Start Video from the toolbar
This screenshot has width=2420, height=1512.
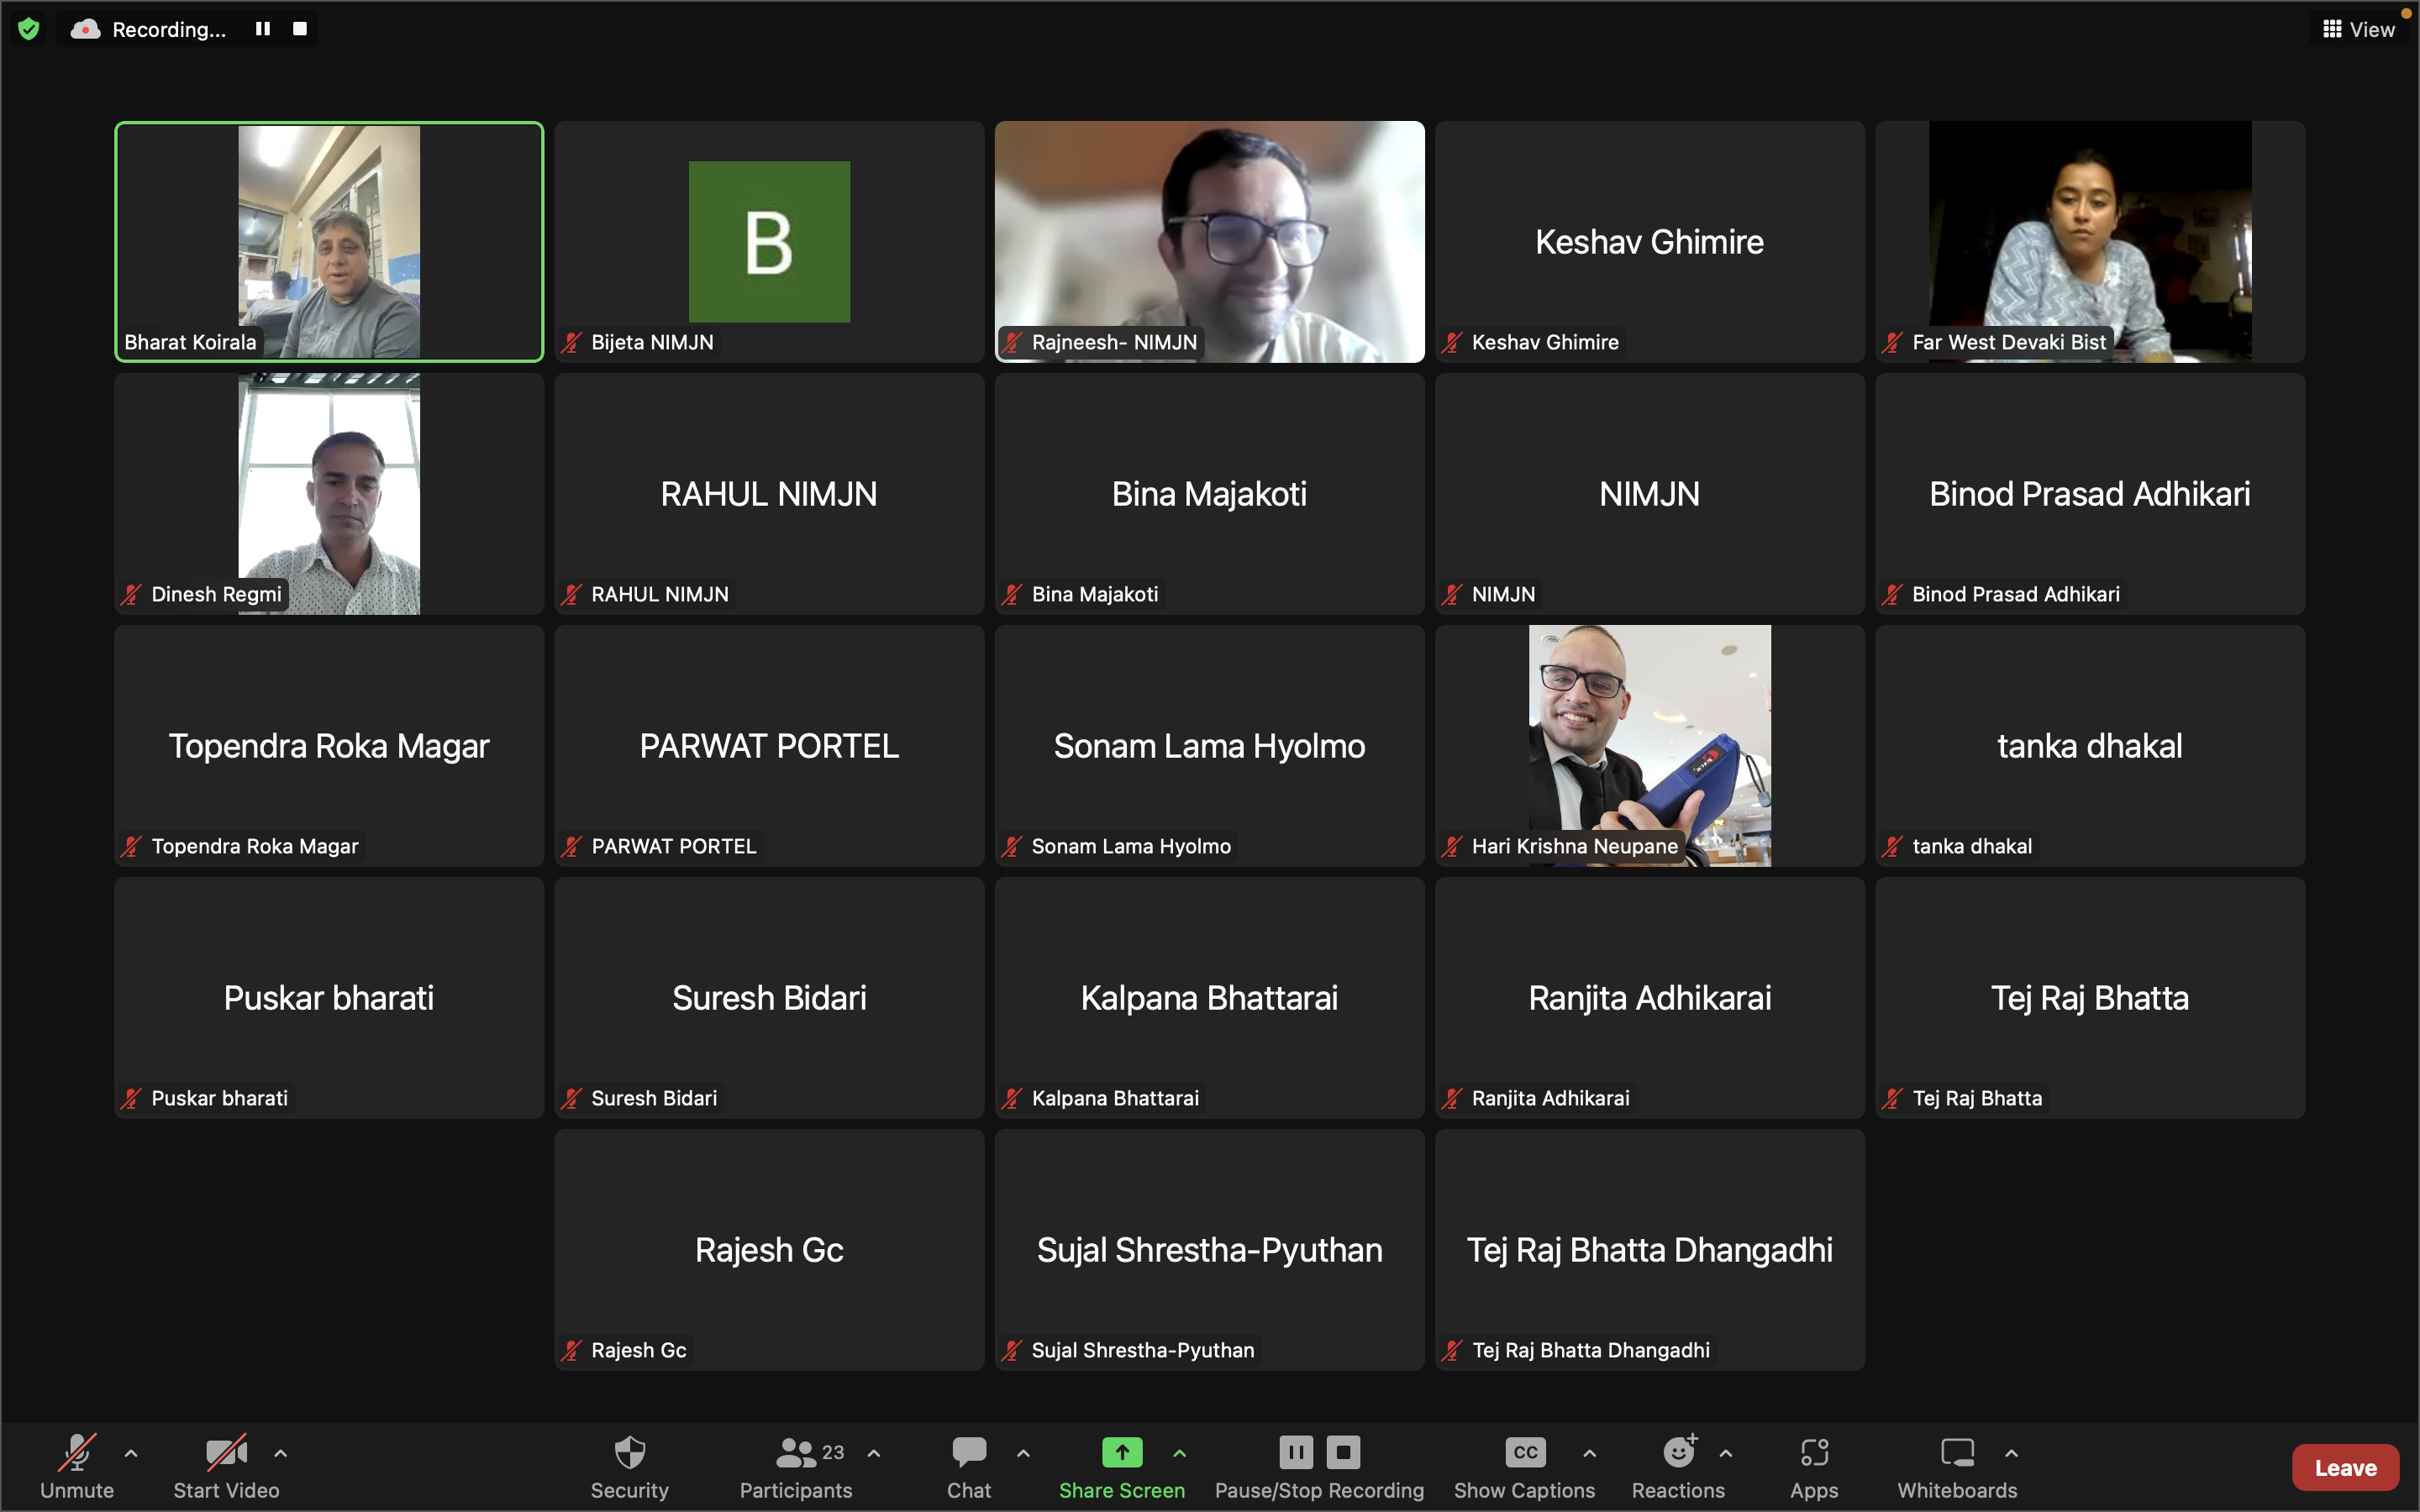(x=226, y=1466)
